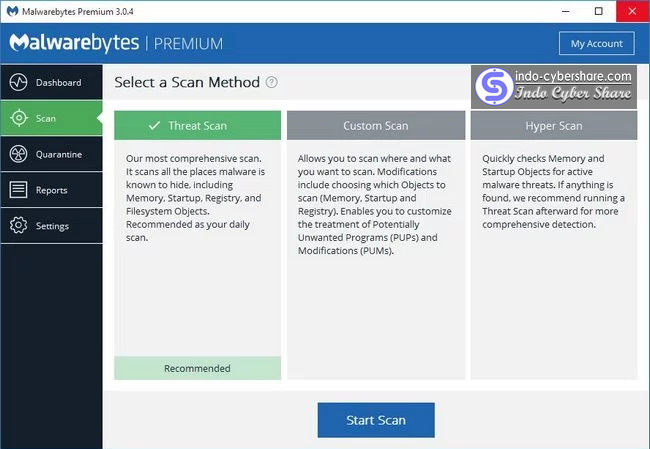Click the Dashboard pulse icon in sidebar
The image size is (650, 449).
pyautogui.click(x=19, y=82)
